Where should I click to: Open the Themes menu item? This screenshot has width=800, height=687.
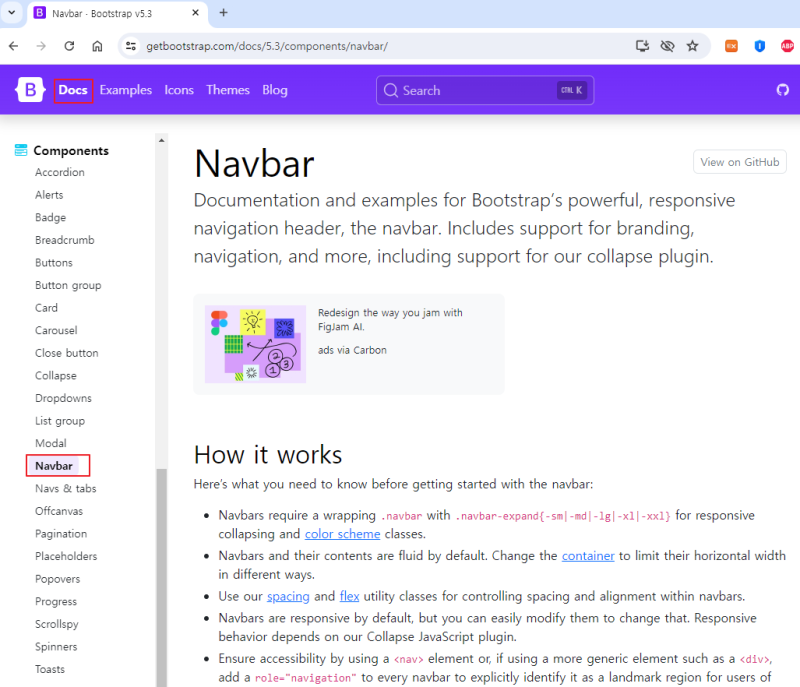tap(228, 90)
